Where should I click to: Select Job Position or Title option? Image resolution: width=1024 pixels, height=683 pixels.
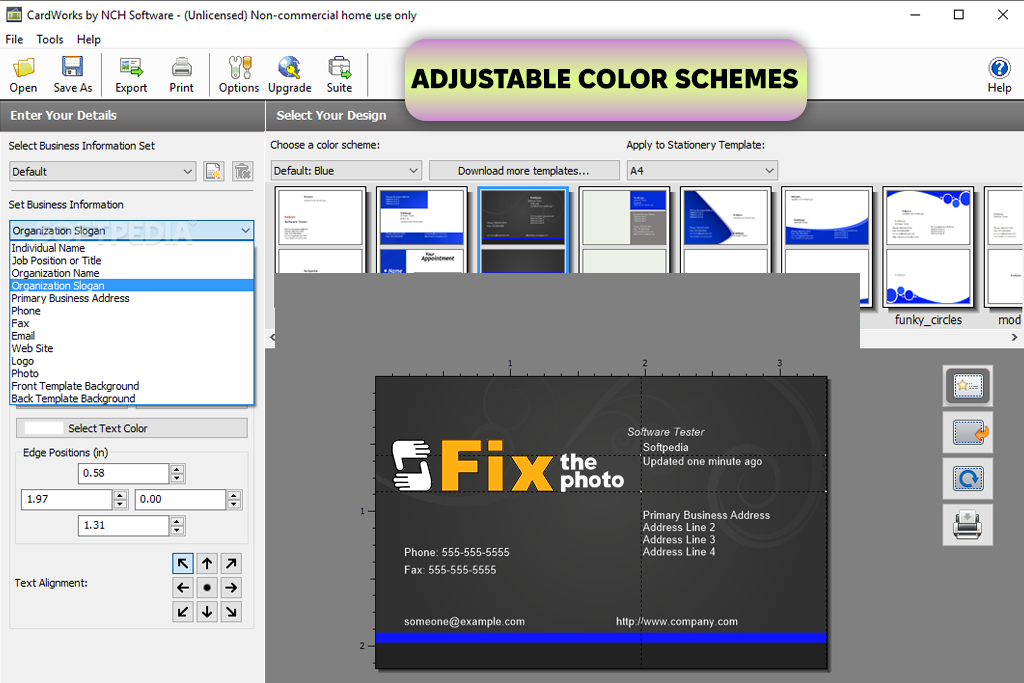click(x=131, y=261)
